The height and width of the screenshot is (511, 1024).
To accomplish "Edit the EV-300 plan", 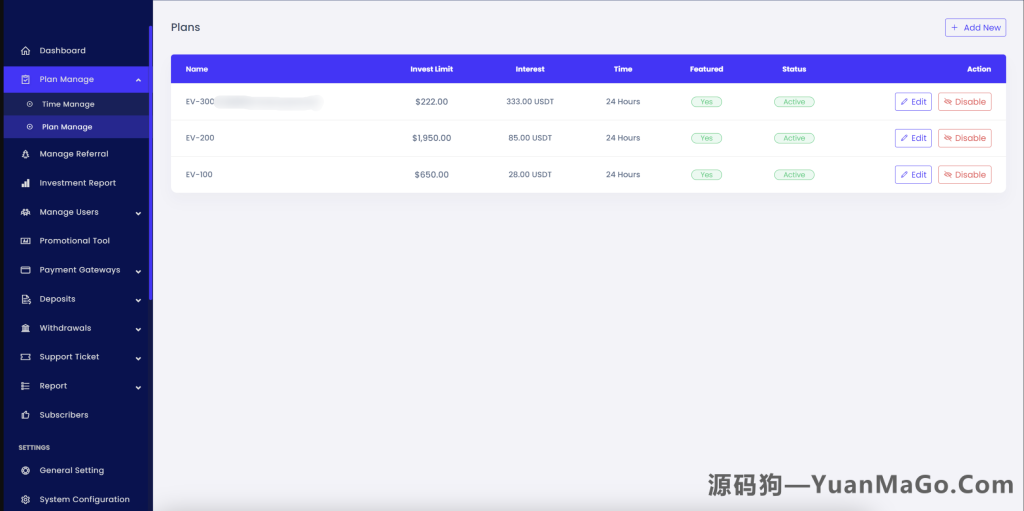I will (913, 102).
